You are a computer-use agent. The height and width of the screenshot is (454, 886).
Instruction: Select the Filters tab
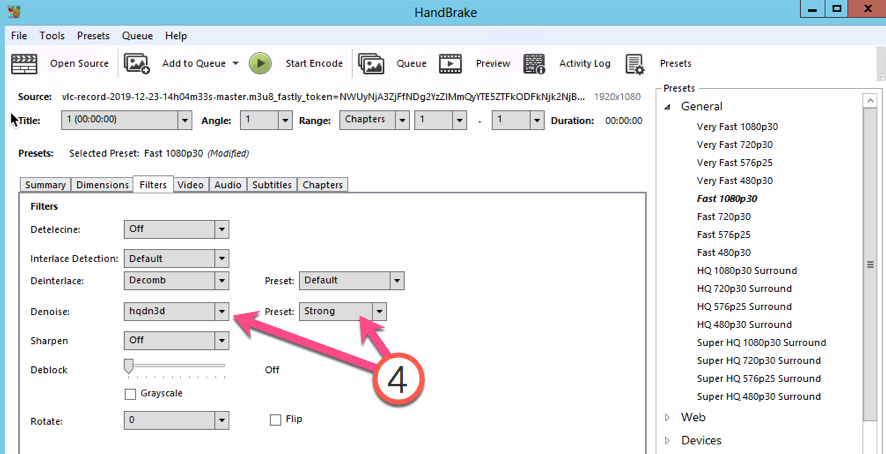153,184
